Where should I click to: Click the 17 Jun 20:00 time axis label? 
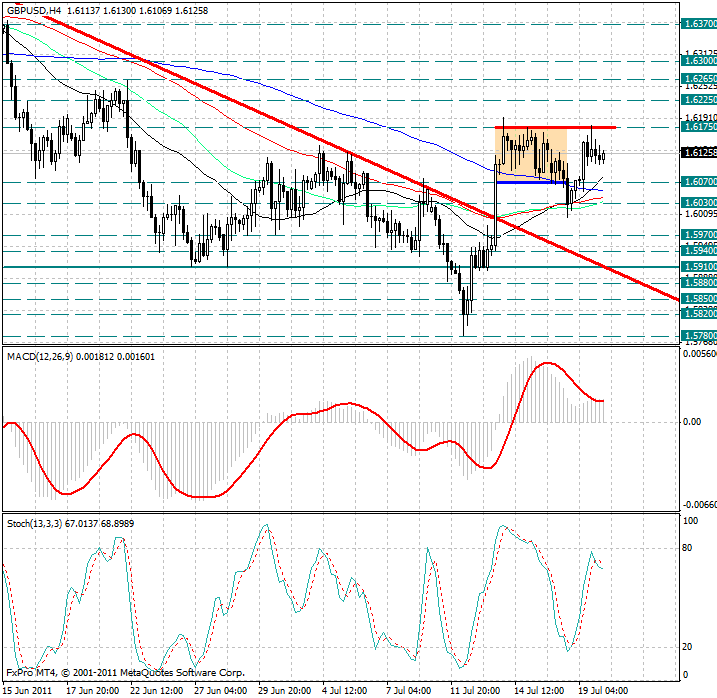click(x=93, y=690)
